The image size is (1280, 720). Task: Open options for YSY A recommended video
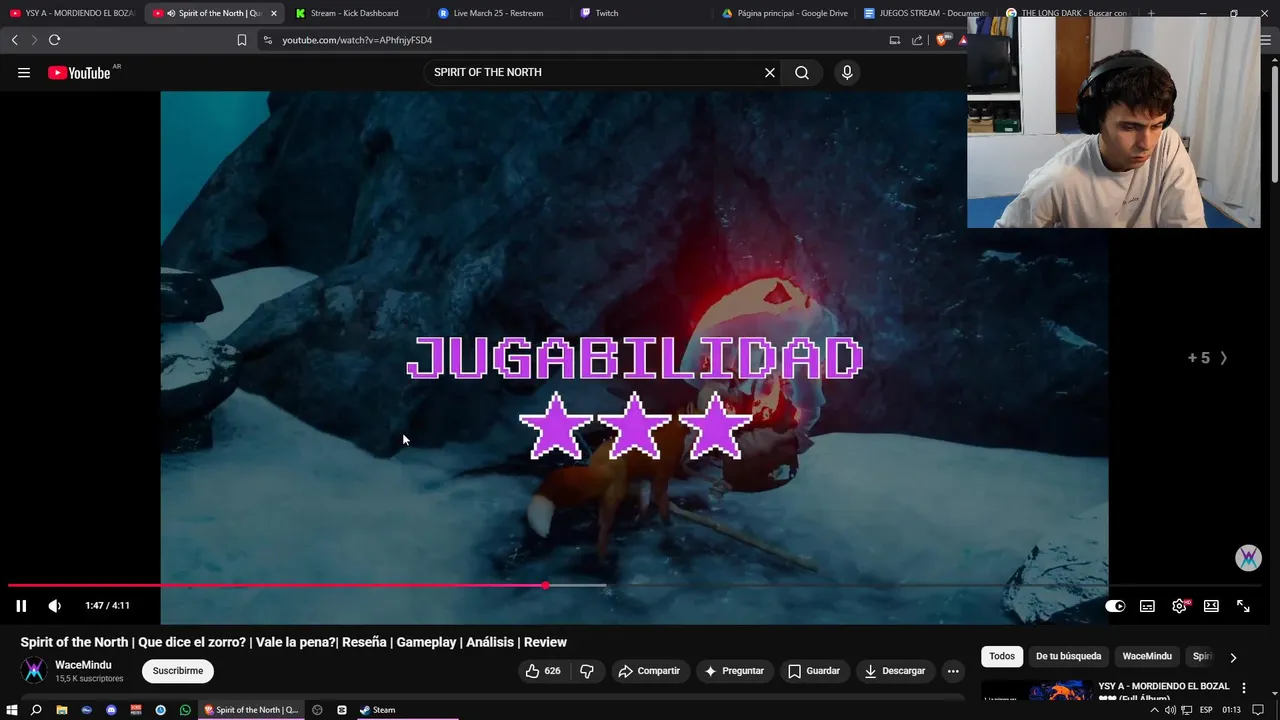pos(1244,688)
